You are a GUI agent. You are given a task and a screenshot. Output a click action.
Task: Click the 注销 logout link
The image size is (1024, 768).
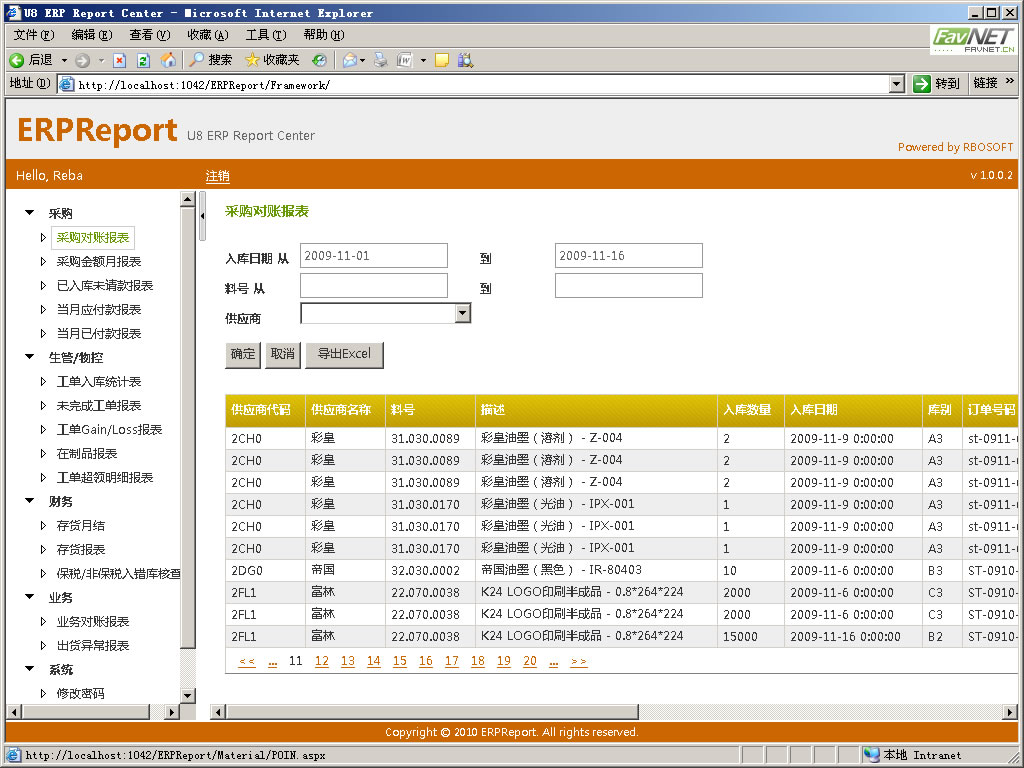[217, 176]
